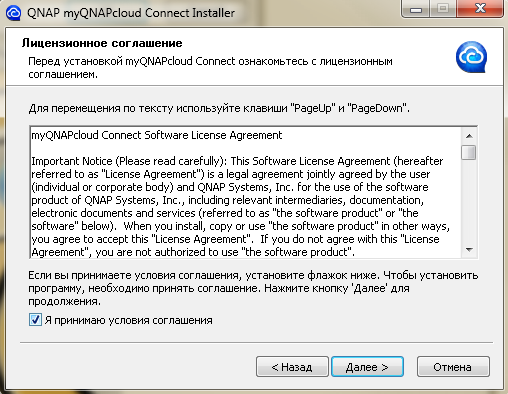This screenshot has width=508, height=394.
Task: Click the license scrollbar thumb
Action: click(x=469, y=153)
